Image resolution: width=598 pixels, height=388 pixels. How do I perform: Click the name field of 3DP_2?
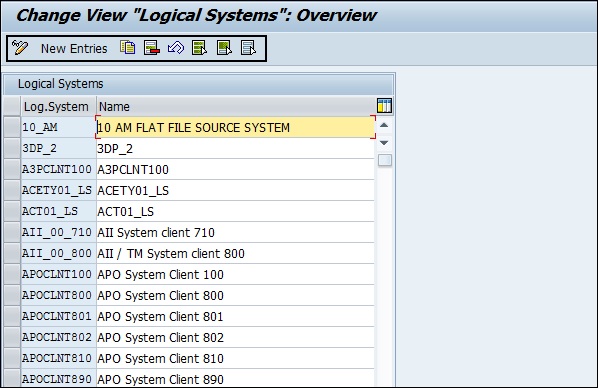click(235, 148)
